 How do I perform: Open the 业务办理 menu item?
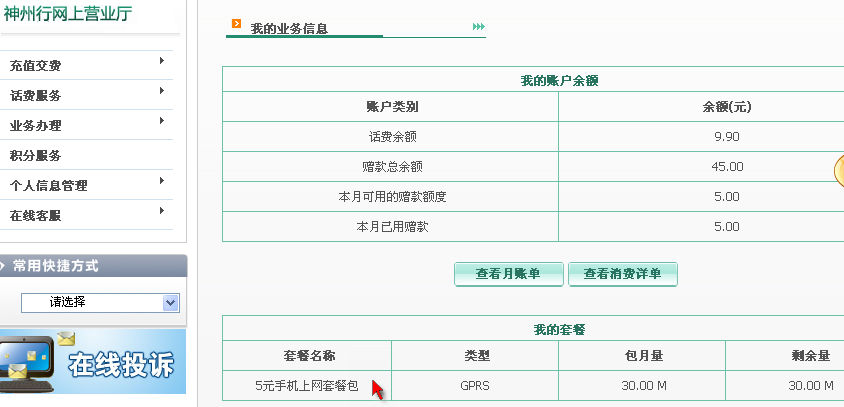tap(36, 126)
